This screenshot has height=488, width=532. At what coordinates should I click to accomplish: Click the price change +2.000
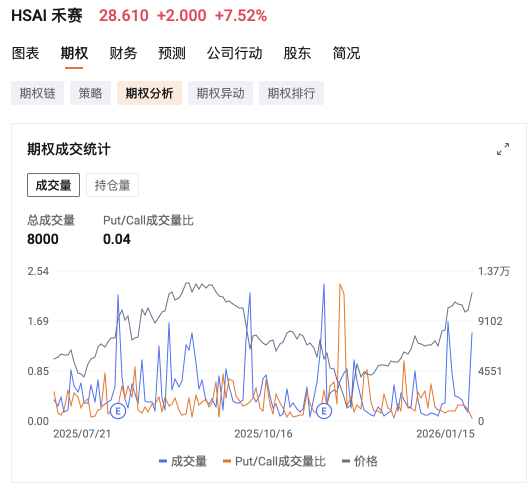(x=182, y=16)
